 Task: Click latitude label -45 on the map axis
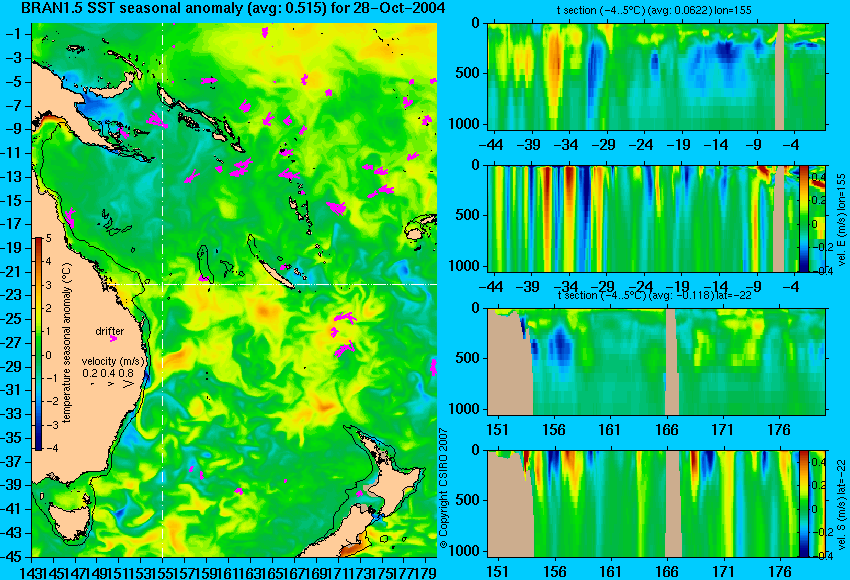click(11, 557)
